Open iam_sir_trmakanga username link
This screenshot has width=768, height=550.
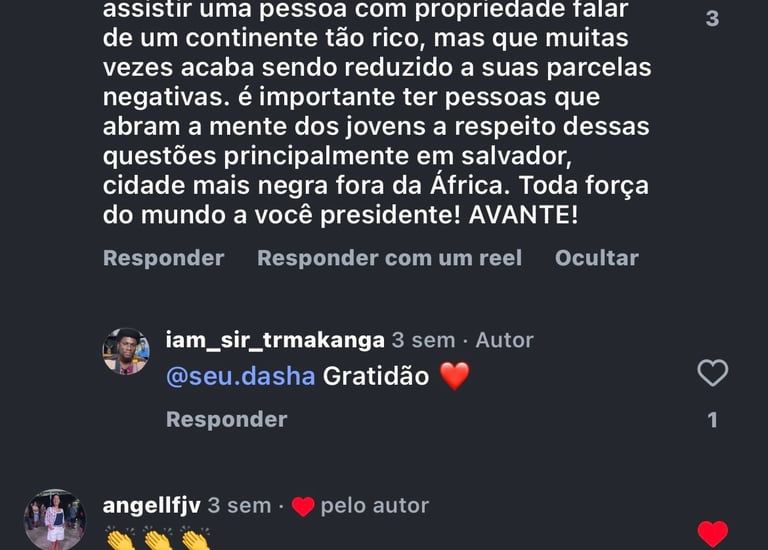[x=274, y=340]
